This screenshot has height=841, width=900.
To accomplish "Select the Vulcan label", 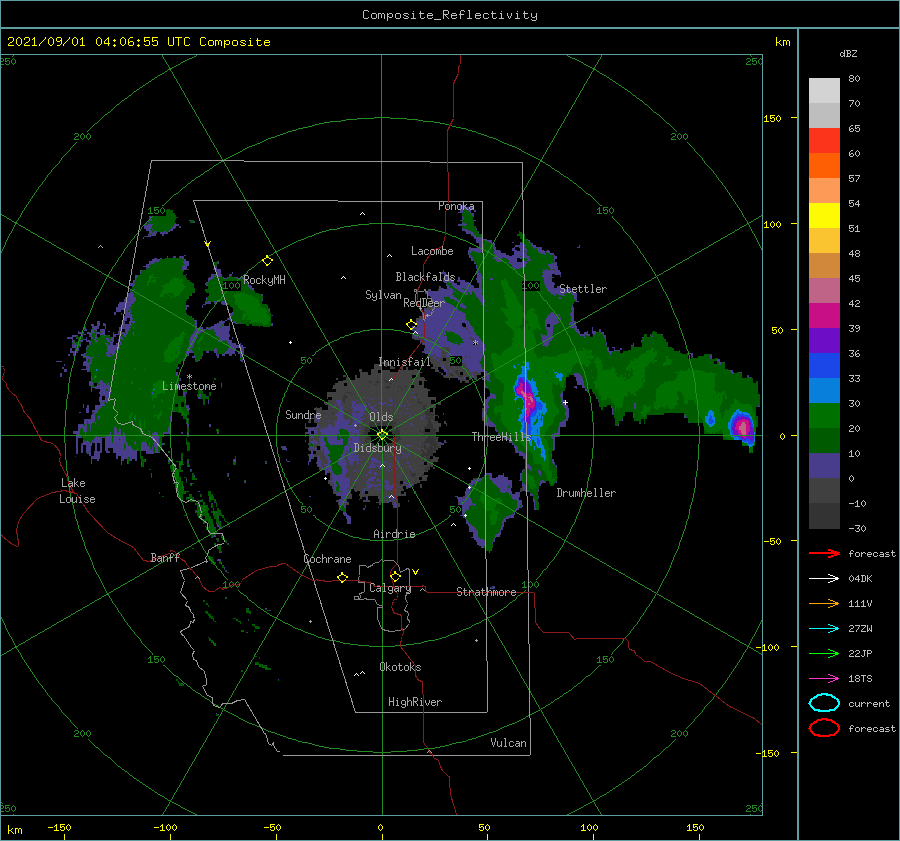I will pyautogui.click(x=508, y=743).
